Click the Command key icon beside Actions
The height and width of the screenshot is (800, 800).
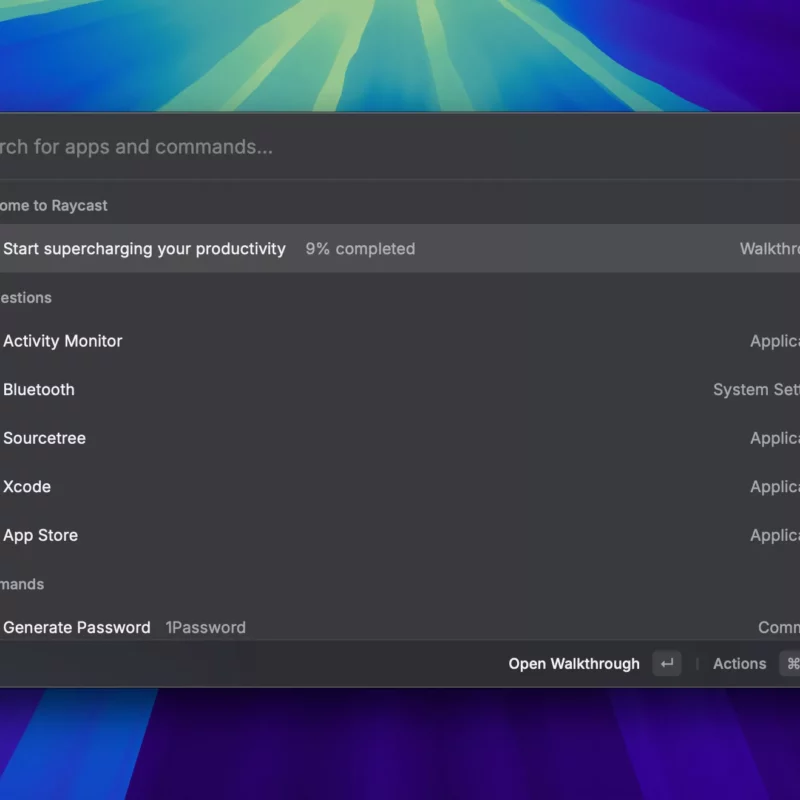791,664
